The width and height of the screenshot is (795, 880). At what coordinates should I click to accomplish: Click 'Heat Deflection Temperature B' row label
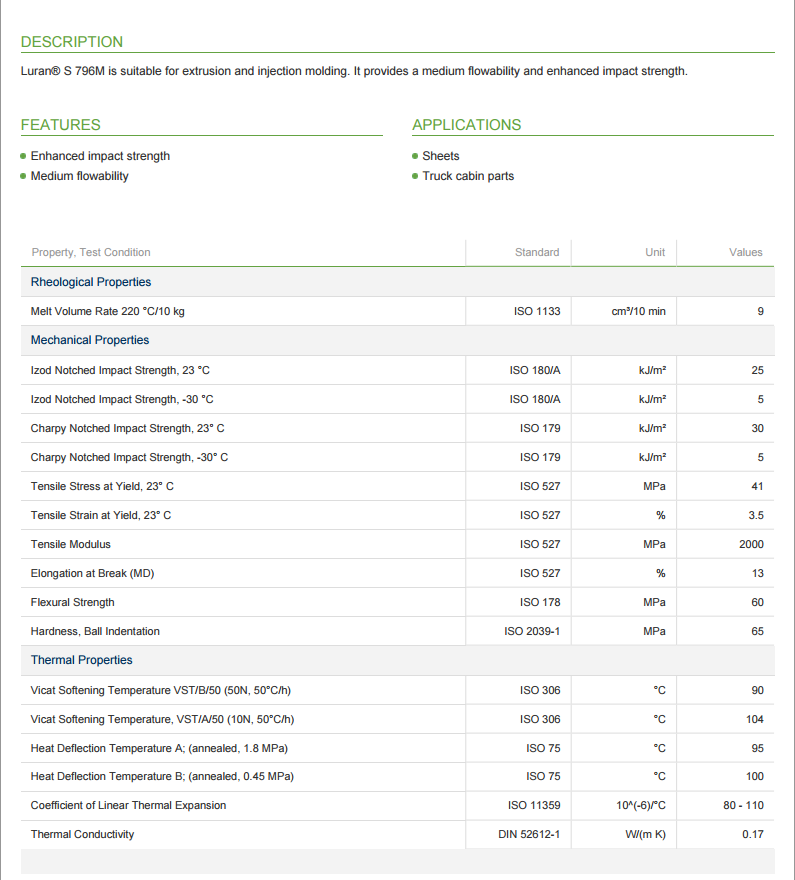[162, 777]
